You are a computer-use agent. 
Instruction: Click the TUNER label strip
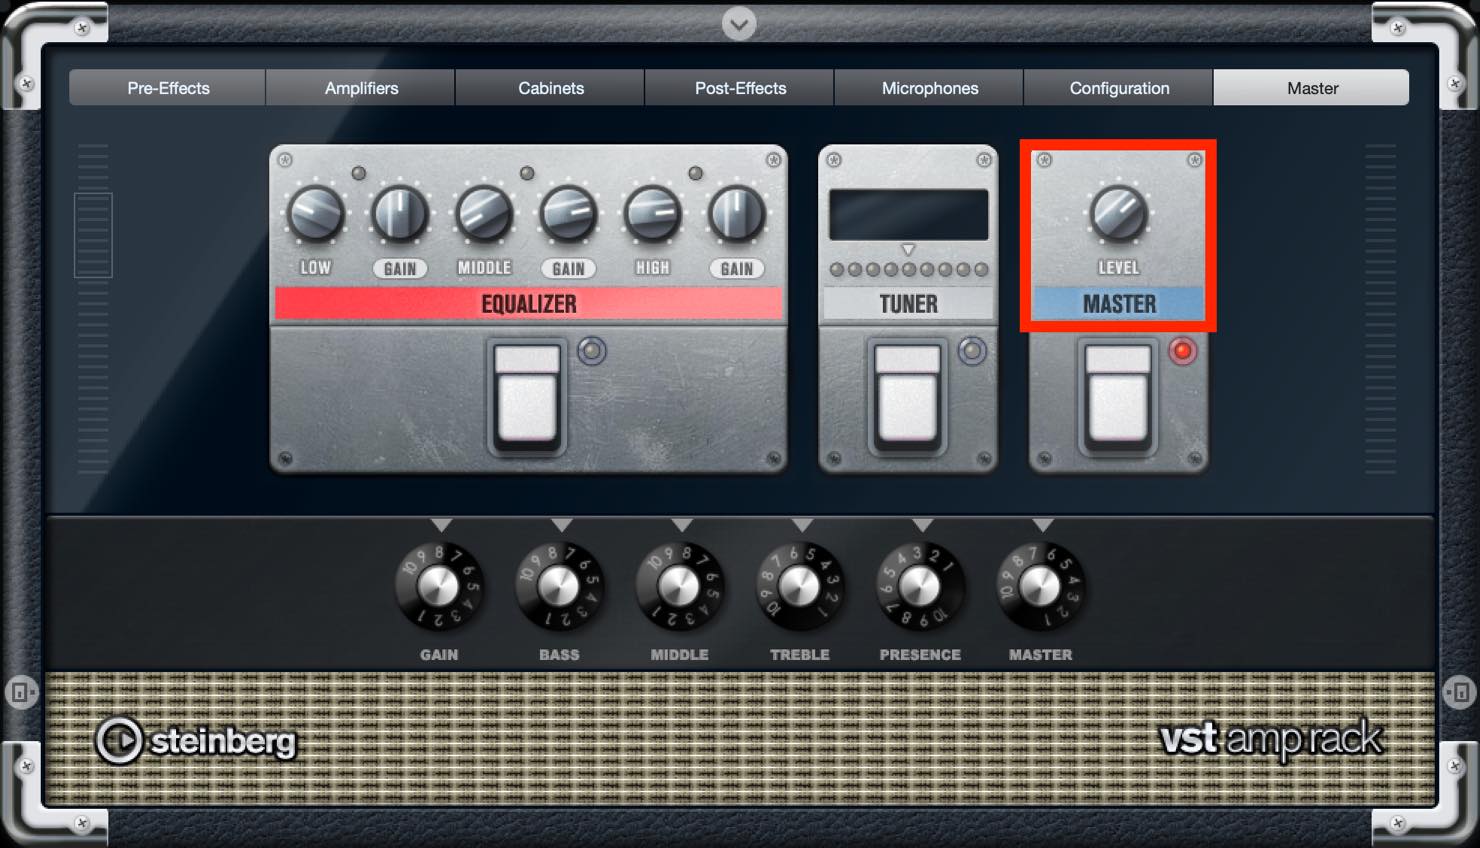click(908, 304)
